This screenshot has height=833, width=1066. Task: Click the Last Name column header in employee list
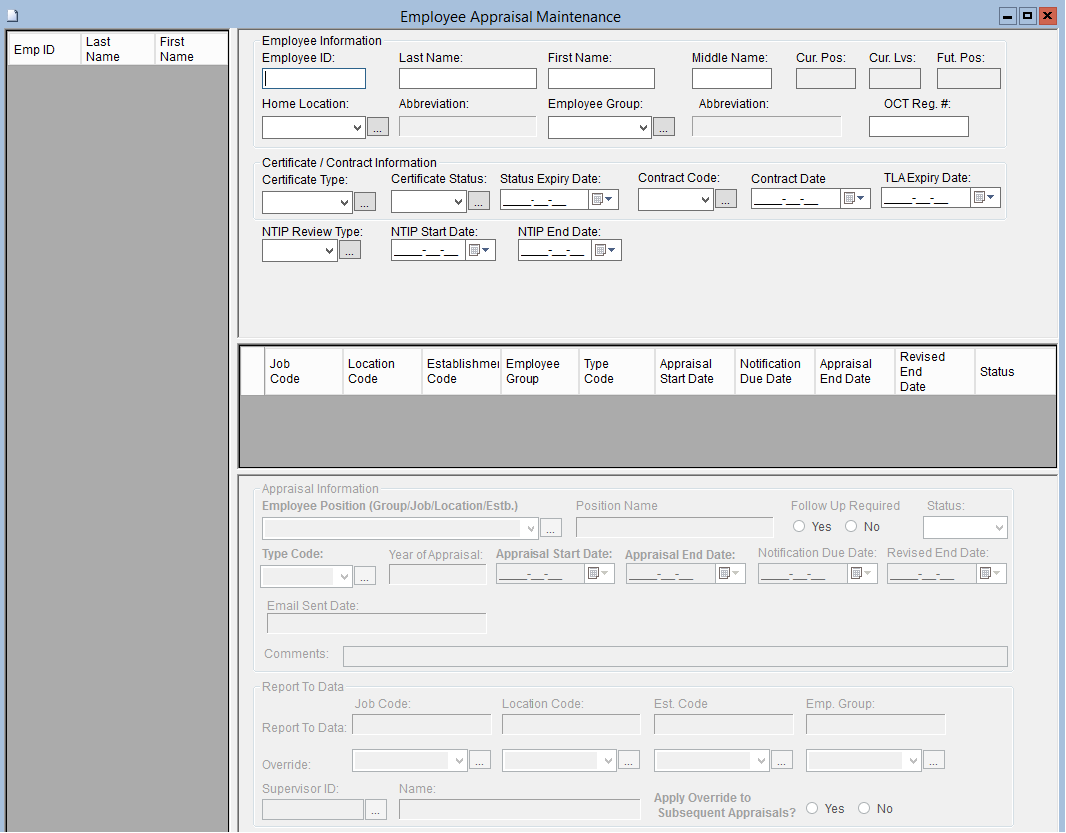pyautogui.click(x=117, y=49)
